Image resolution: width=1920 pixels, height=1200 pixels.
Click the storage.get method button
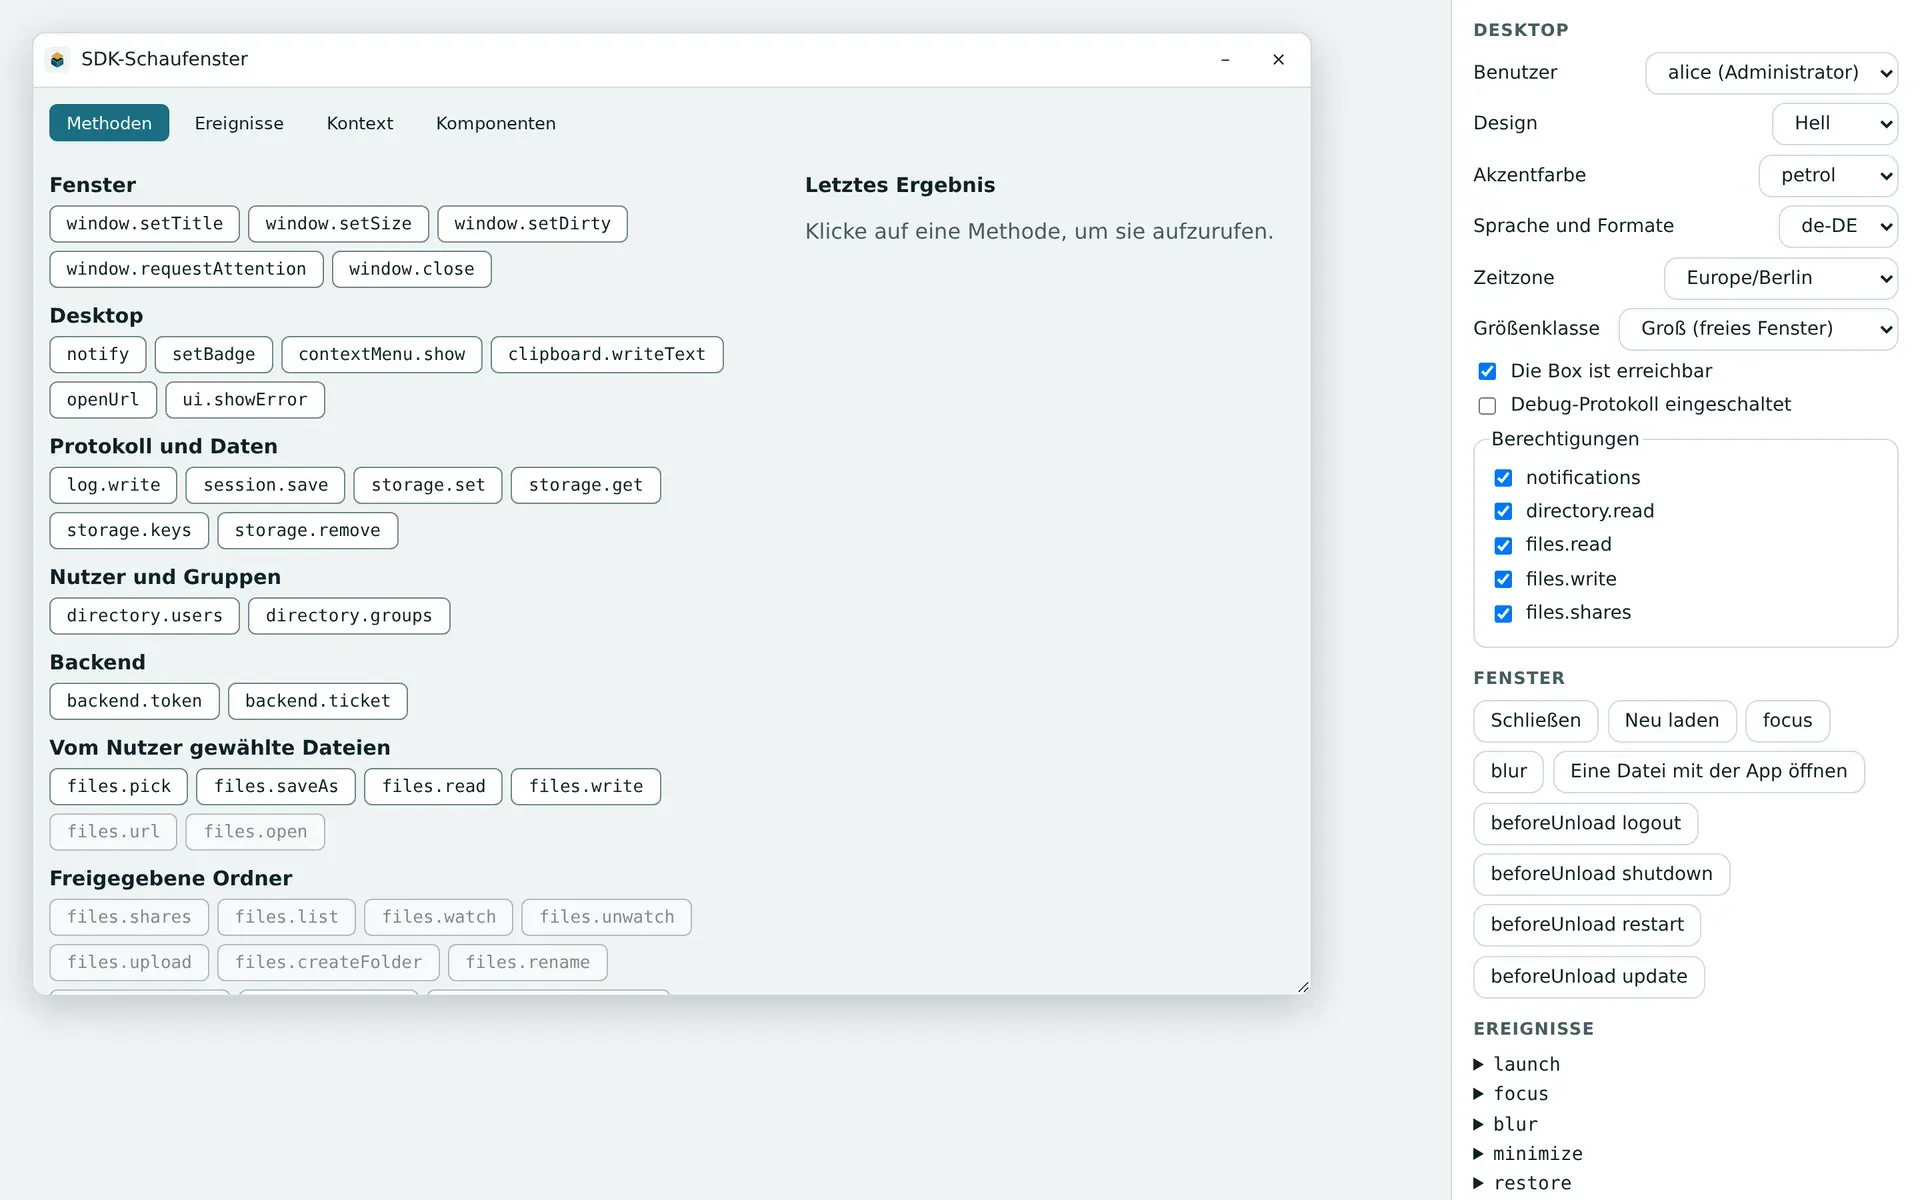[586, 485]
